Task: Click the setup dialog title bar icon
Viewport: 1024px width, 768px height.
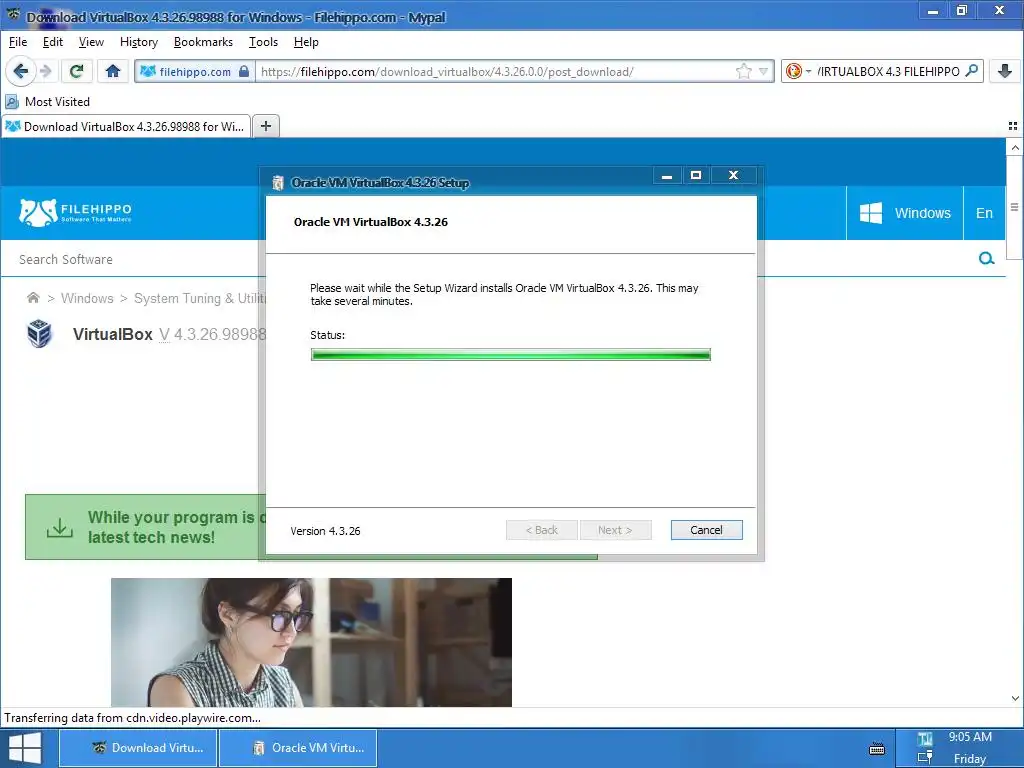Action: tap(278, 182)
